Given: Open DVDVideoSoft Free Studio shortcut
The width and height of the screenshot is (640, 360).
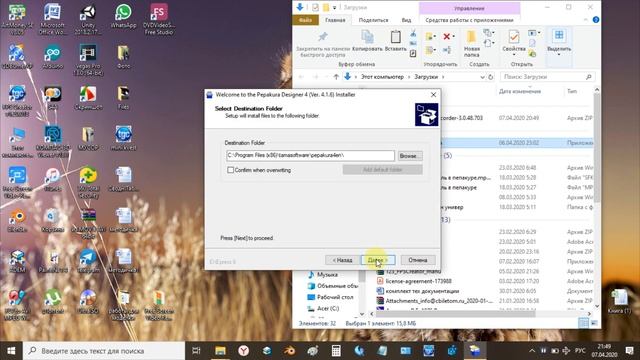Looking at the screenshot, I should tap(159, 20).
